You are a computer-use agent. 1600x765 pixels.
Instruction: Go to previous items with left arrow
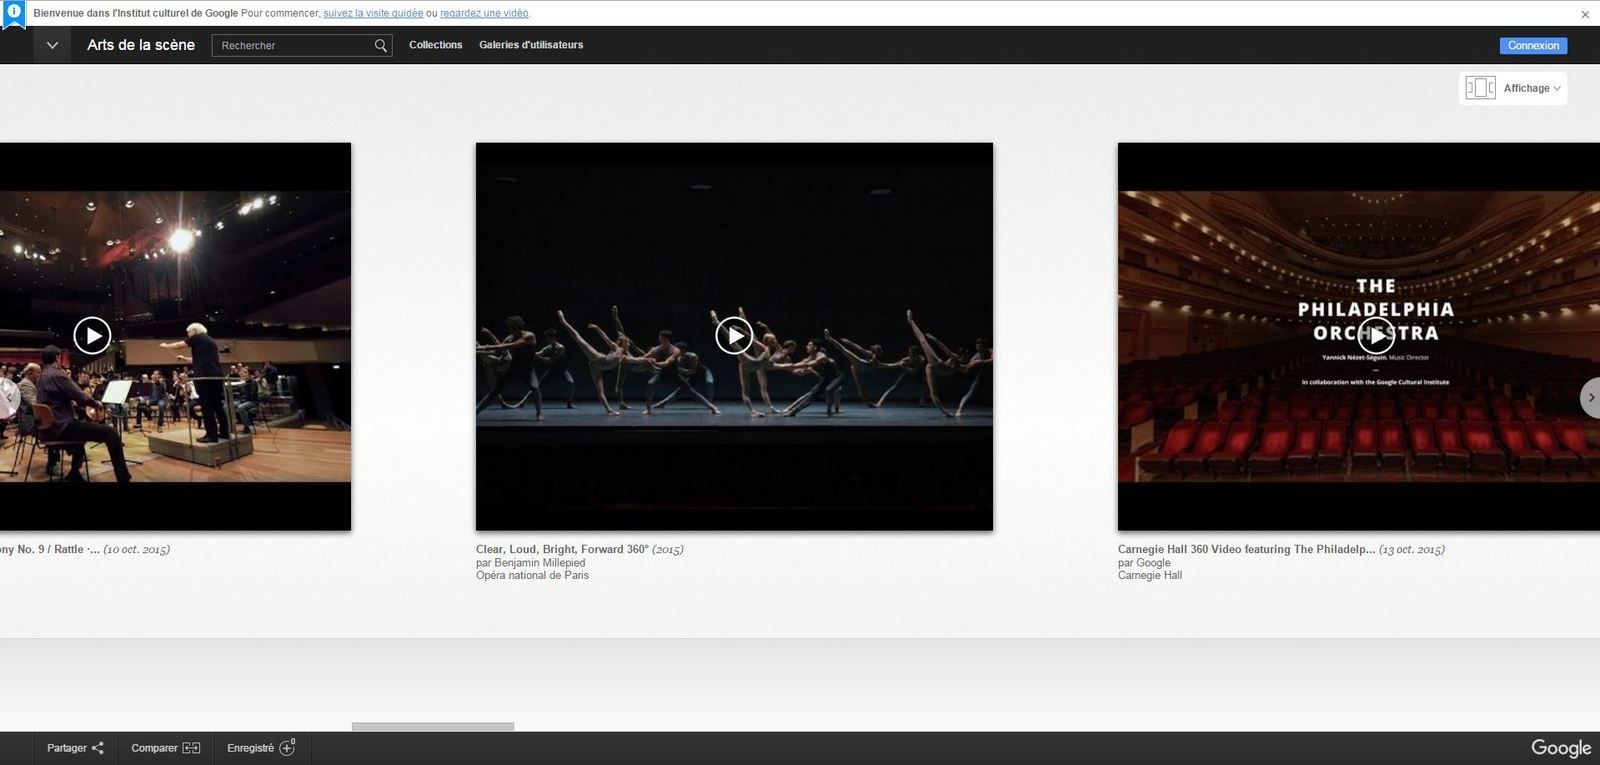click(8, 398)
